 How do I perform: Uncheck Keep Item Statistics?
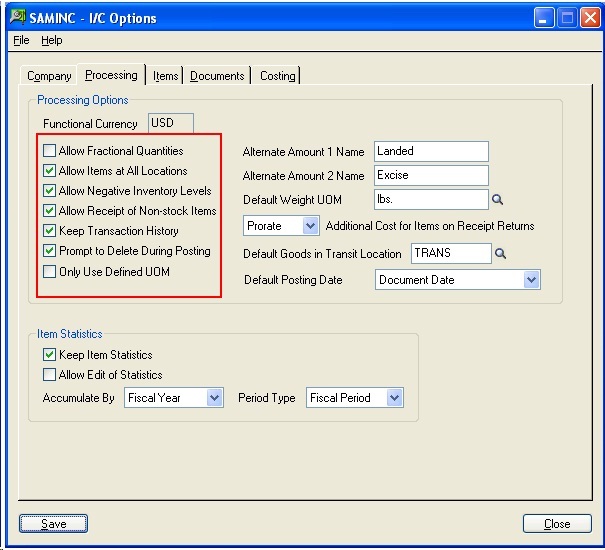[49, 355]
